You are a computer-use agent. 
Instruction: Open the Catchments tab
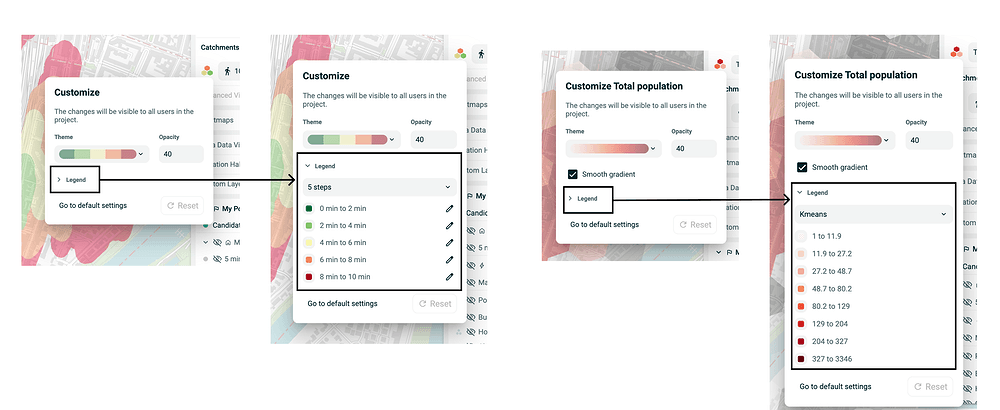click(x=220, y=47)
